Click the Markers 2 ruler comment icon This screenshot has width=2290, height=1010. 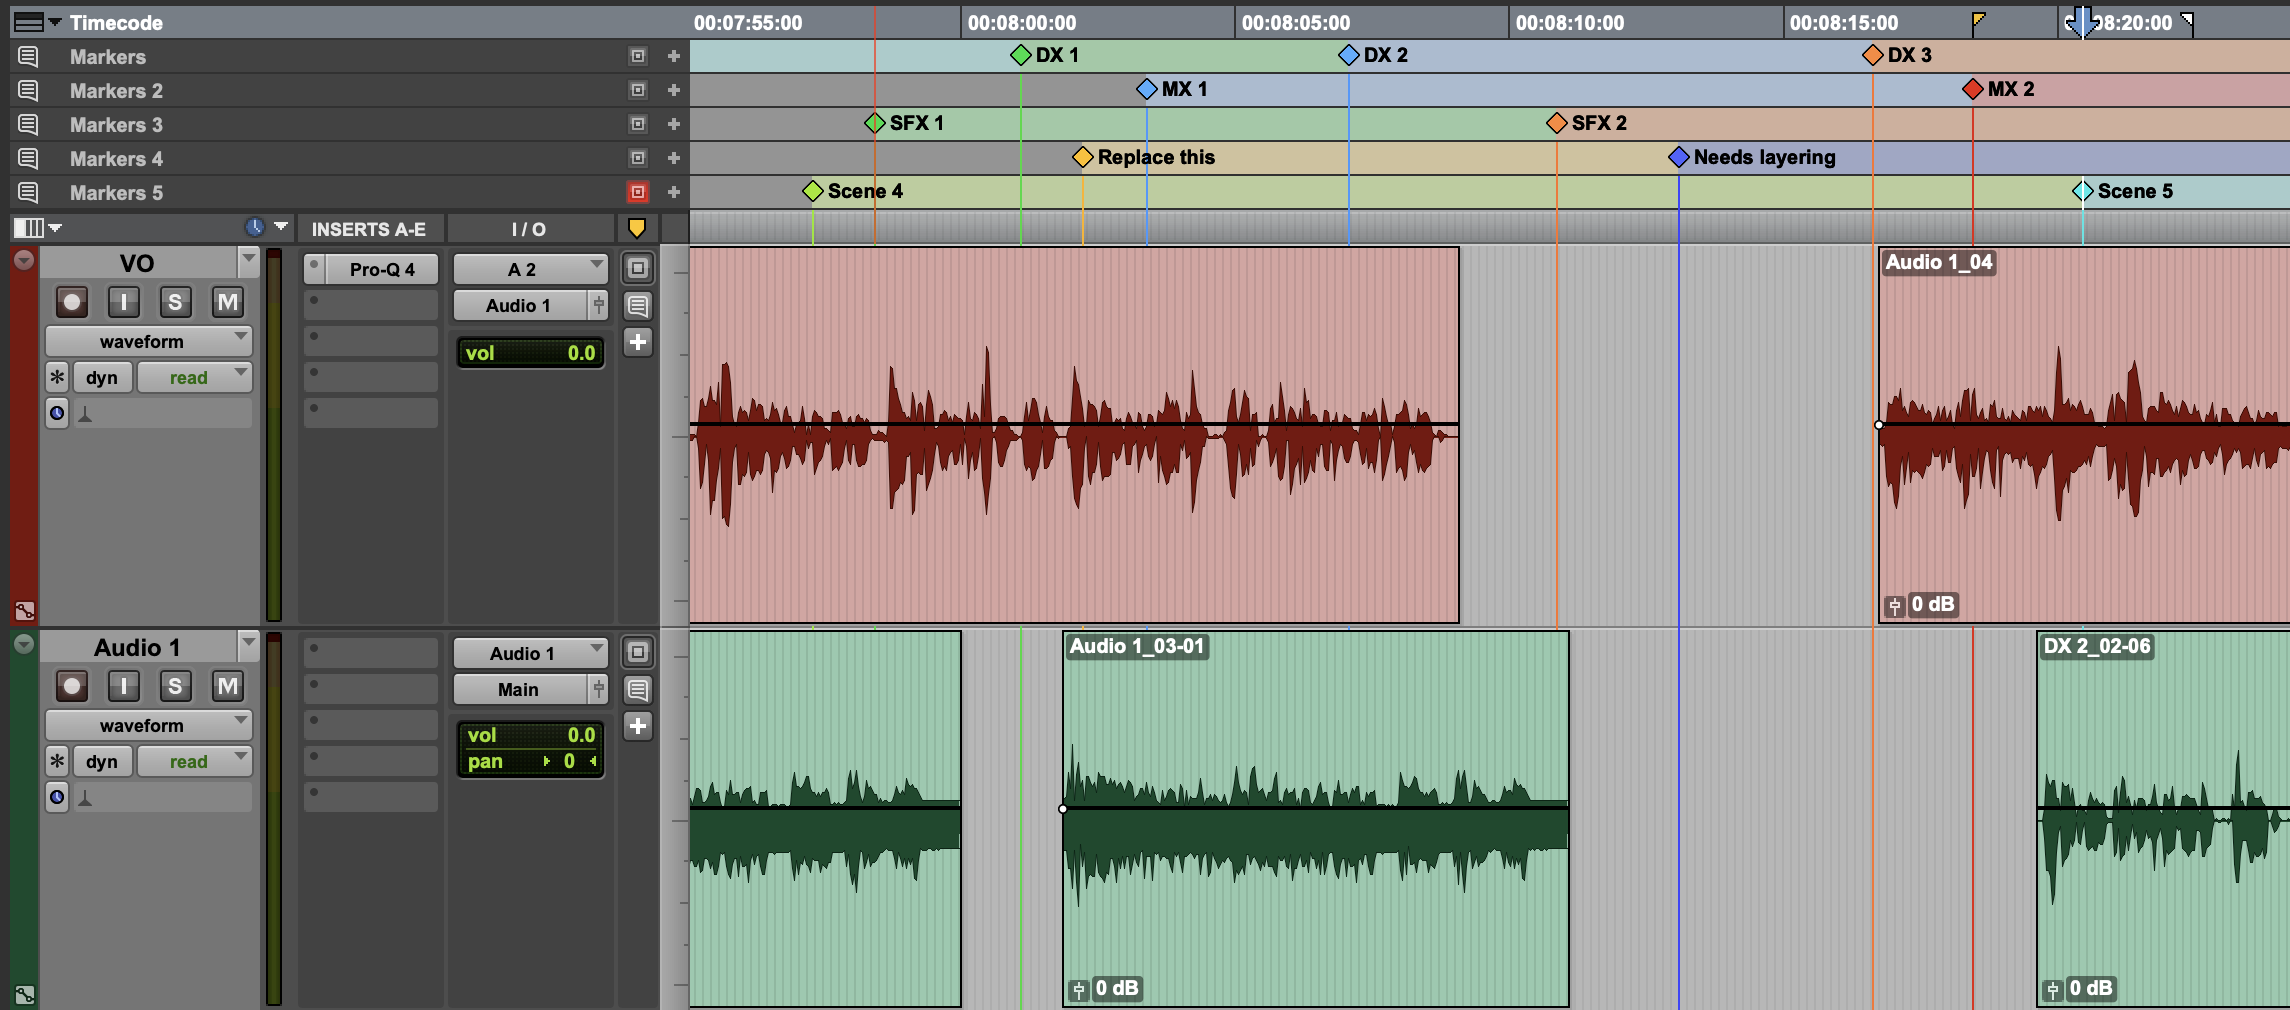[28, 91]
